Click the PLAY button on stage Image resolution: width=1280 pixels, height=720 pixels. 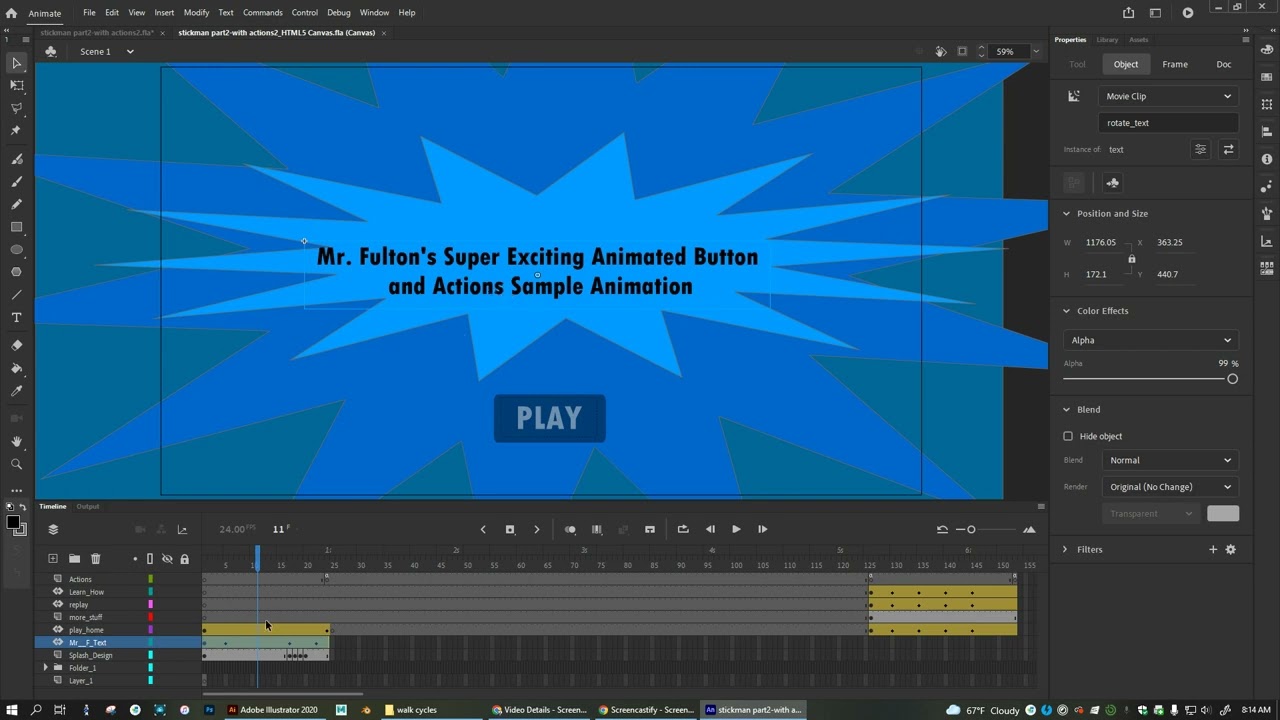pyautogui.click(x=549, y=418)
